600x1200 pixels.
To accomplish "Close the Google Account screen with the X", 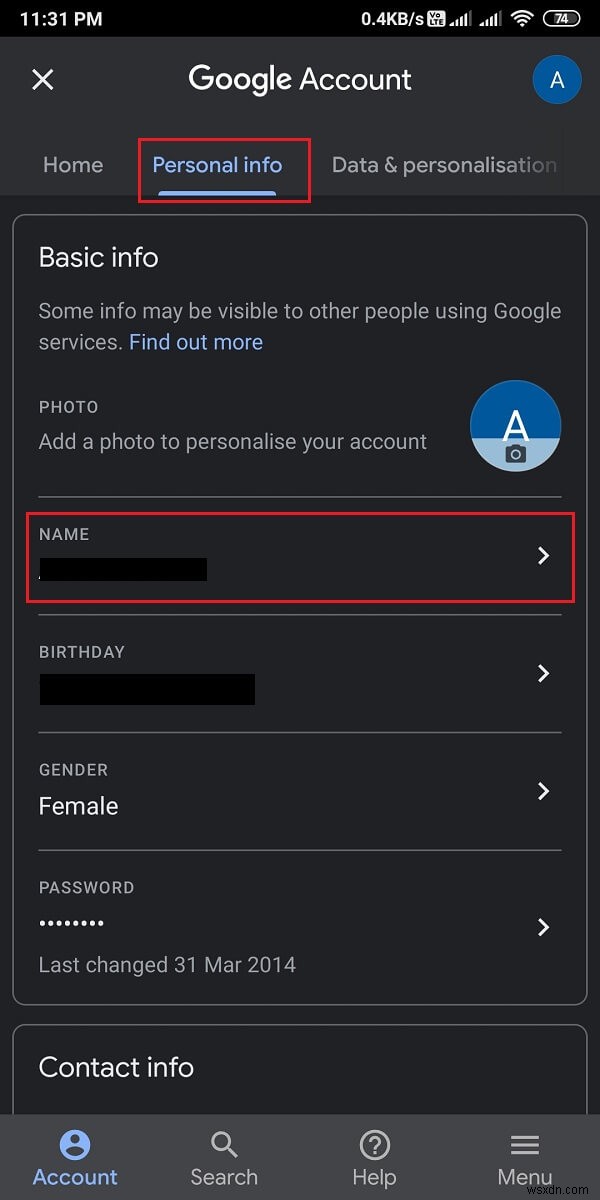I will 42,79.
